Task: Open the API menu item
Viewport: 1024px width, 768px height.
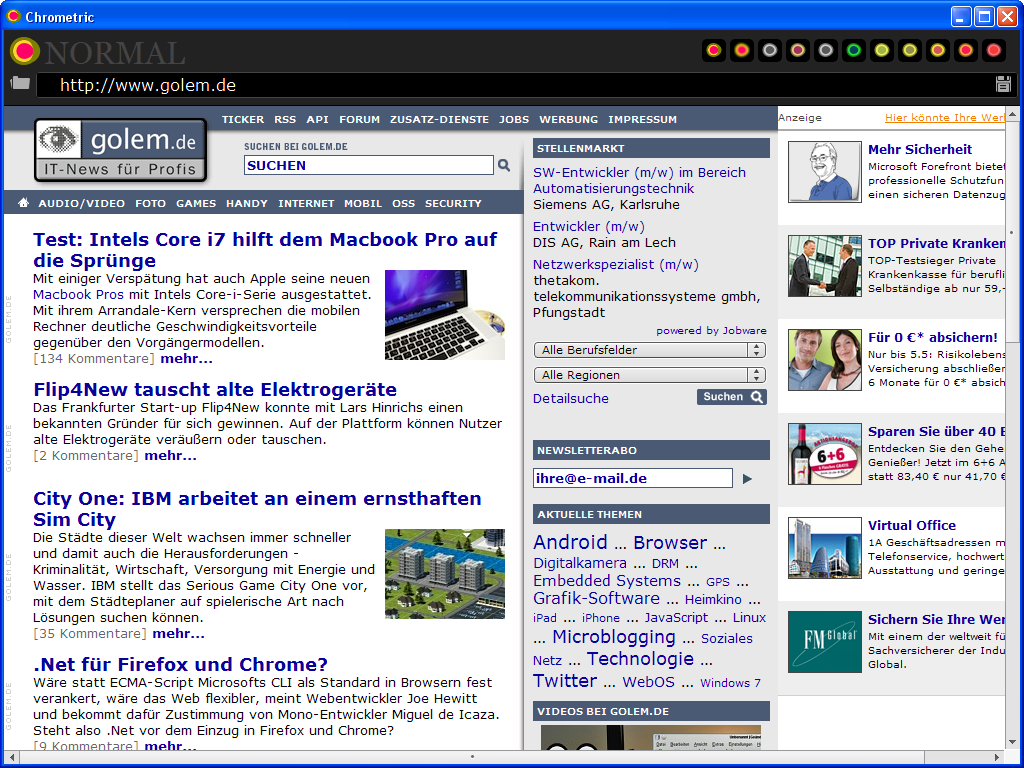Action: pos(317,120)
